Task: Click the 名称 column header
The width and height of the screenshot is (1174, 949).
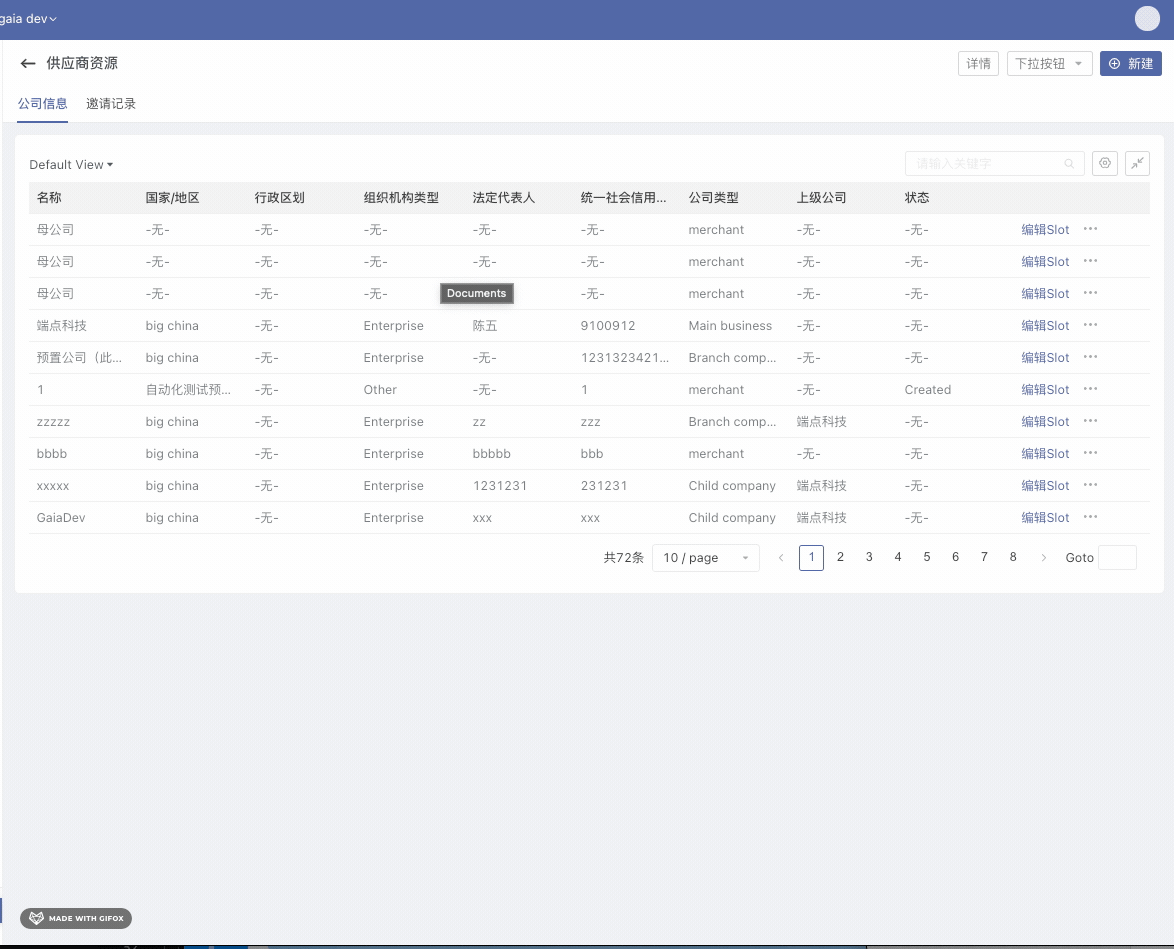Action: pos(49,198)
